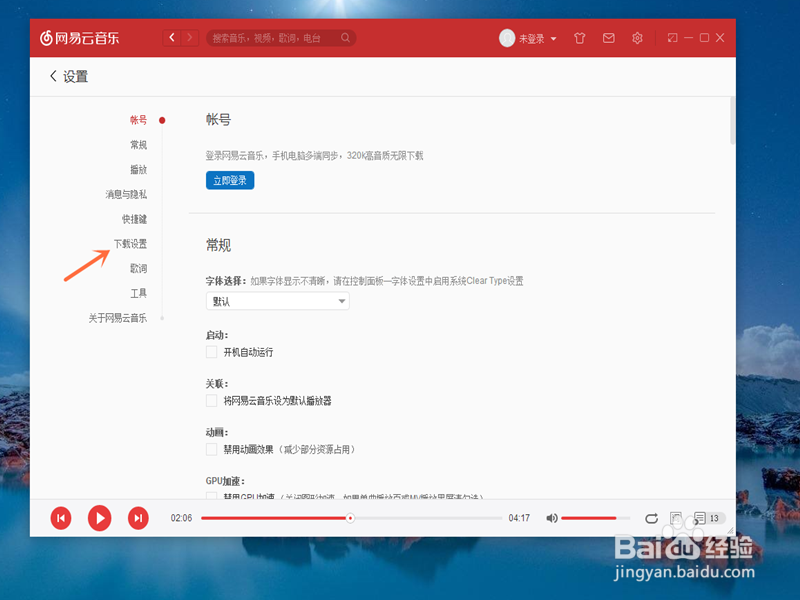Click the song progress slider handle
The width and height of the screenshot is (800, 600).
[x=350, y=518]
